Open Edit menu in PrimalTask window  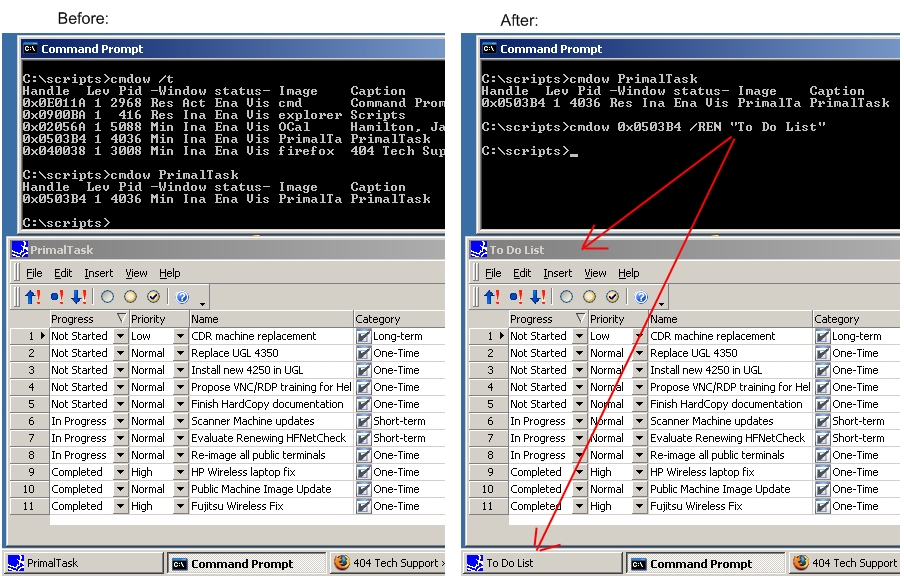pyautogui.click(x=63, y=273)
